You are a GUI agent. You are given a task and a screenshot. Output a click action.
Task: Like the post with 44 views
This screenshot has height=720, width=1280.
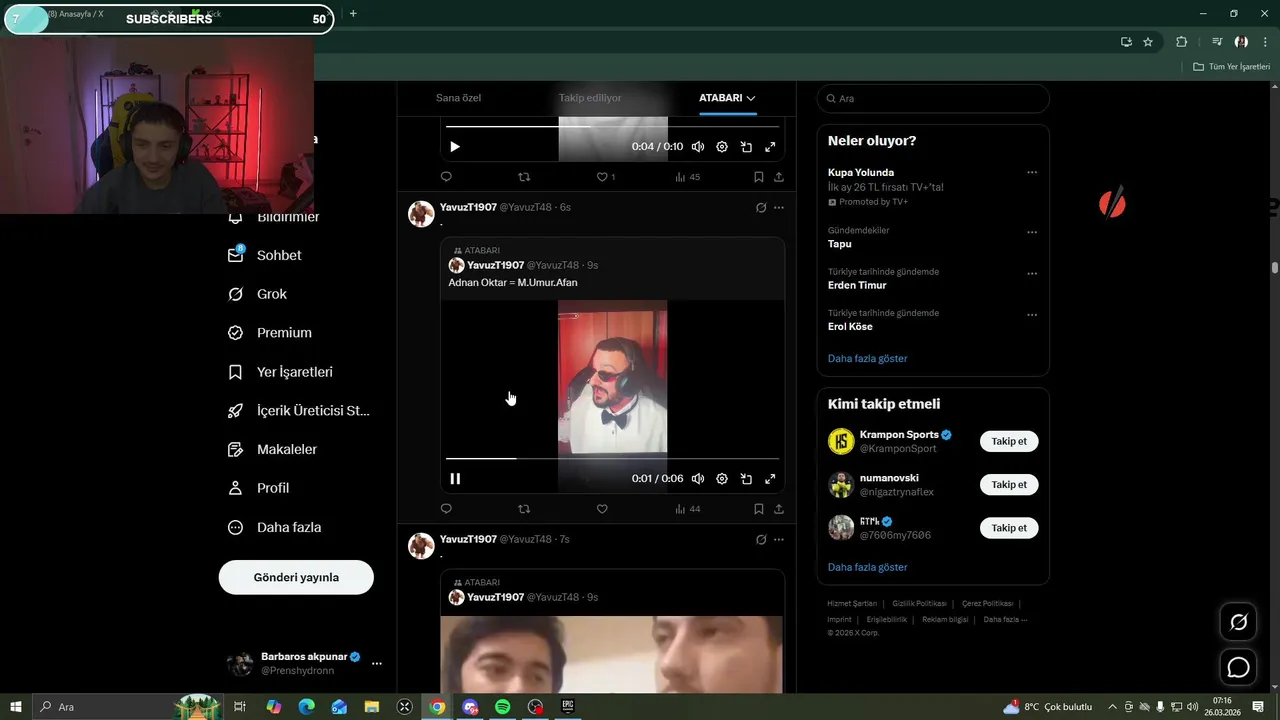pos(602,509)
